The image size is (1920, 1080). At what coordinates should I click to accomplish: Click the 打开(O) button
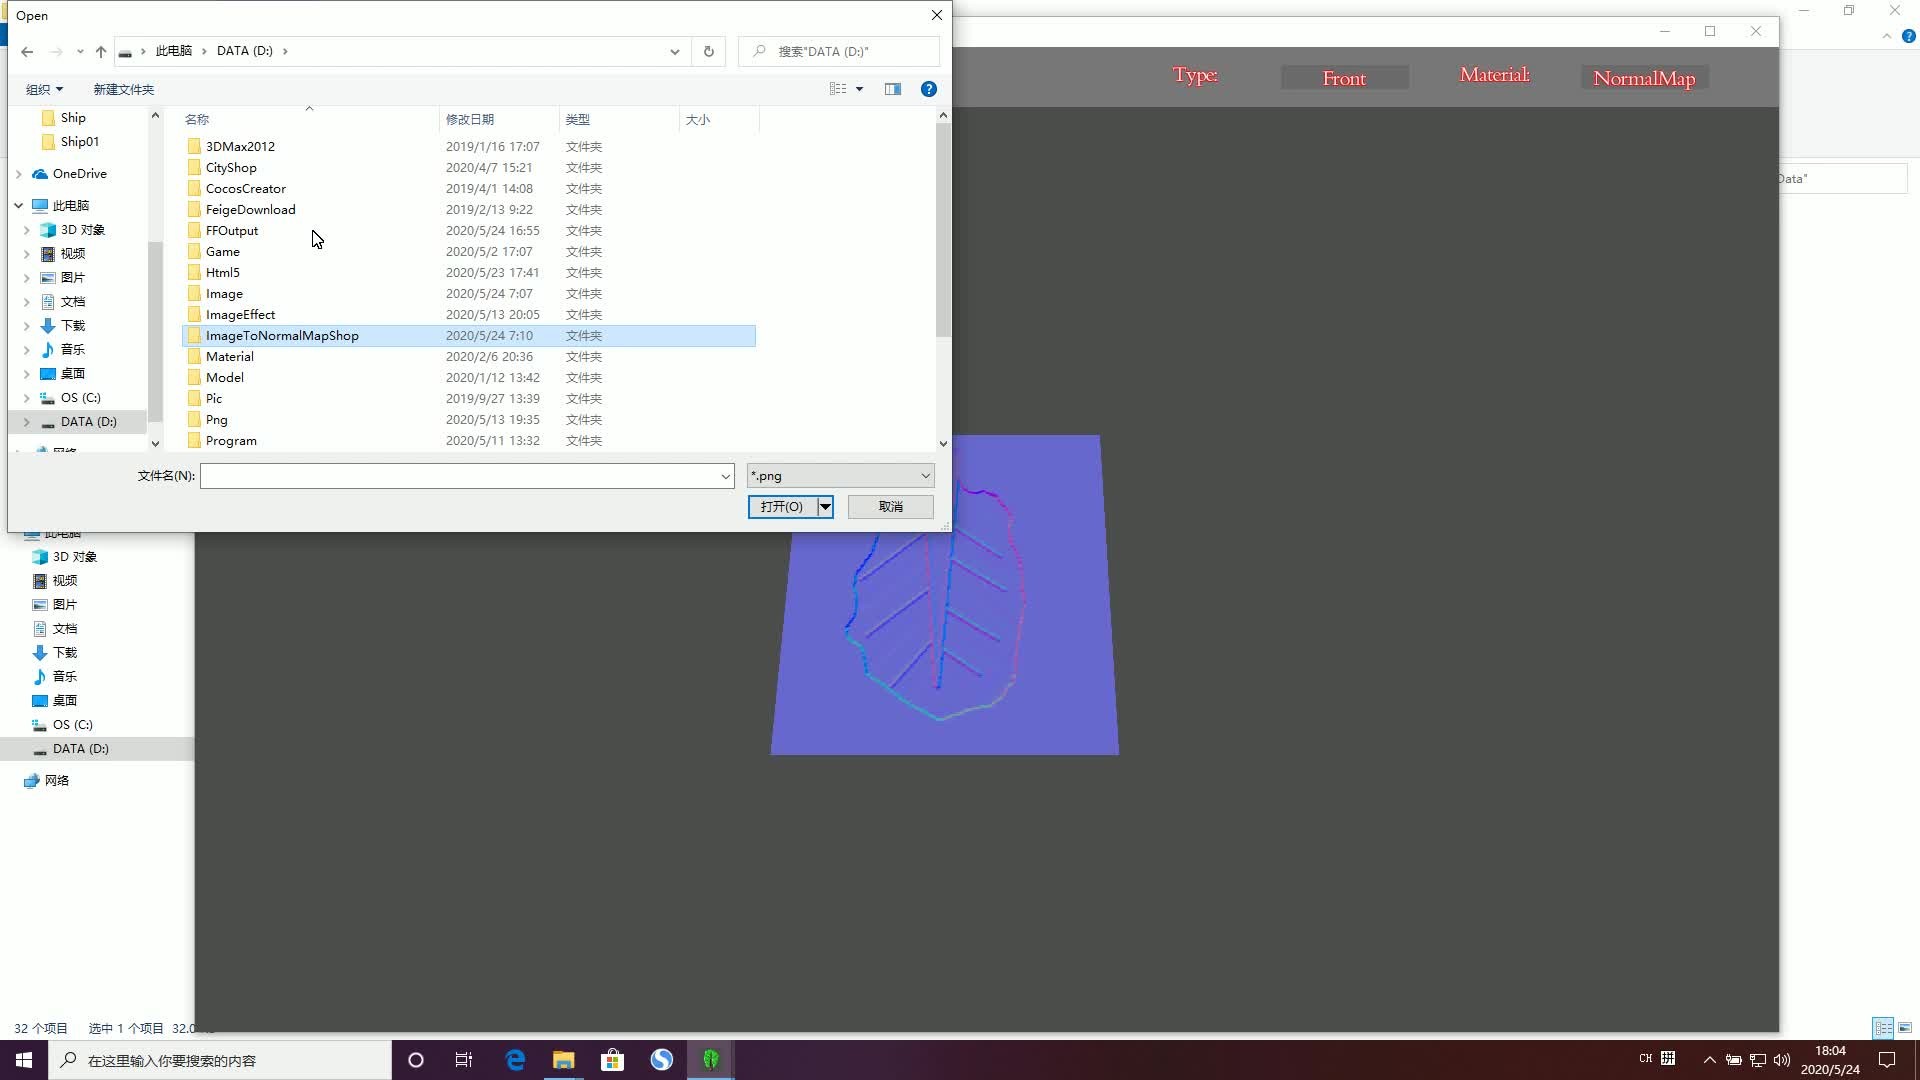click(x=781, y=507)
